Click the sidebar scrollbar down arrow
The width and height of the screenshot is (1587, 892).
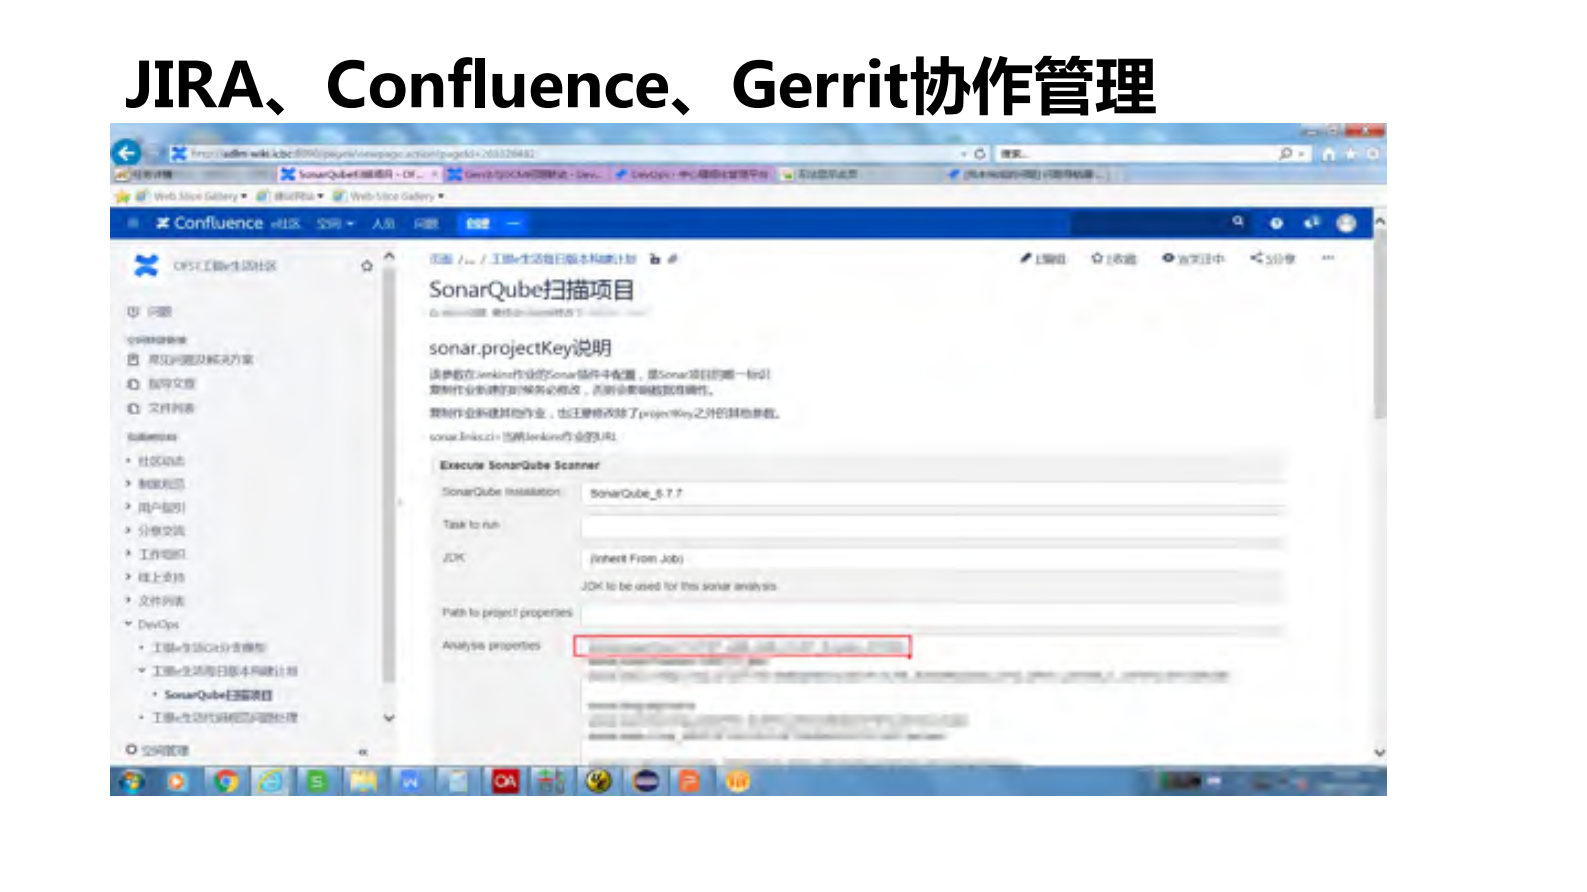point(389,718)
